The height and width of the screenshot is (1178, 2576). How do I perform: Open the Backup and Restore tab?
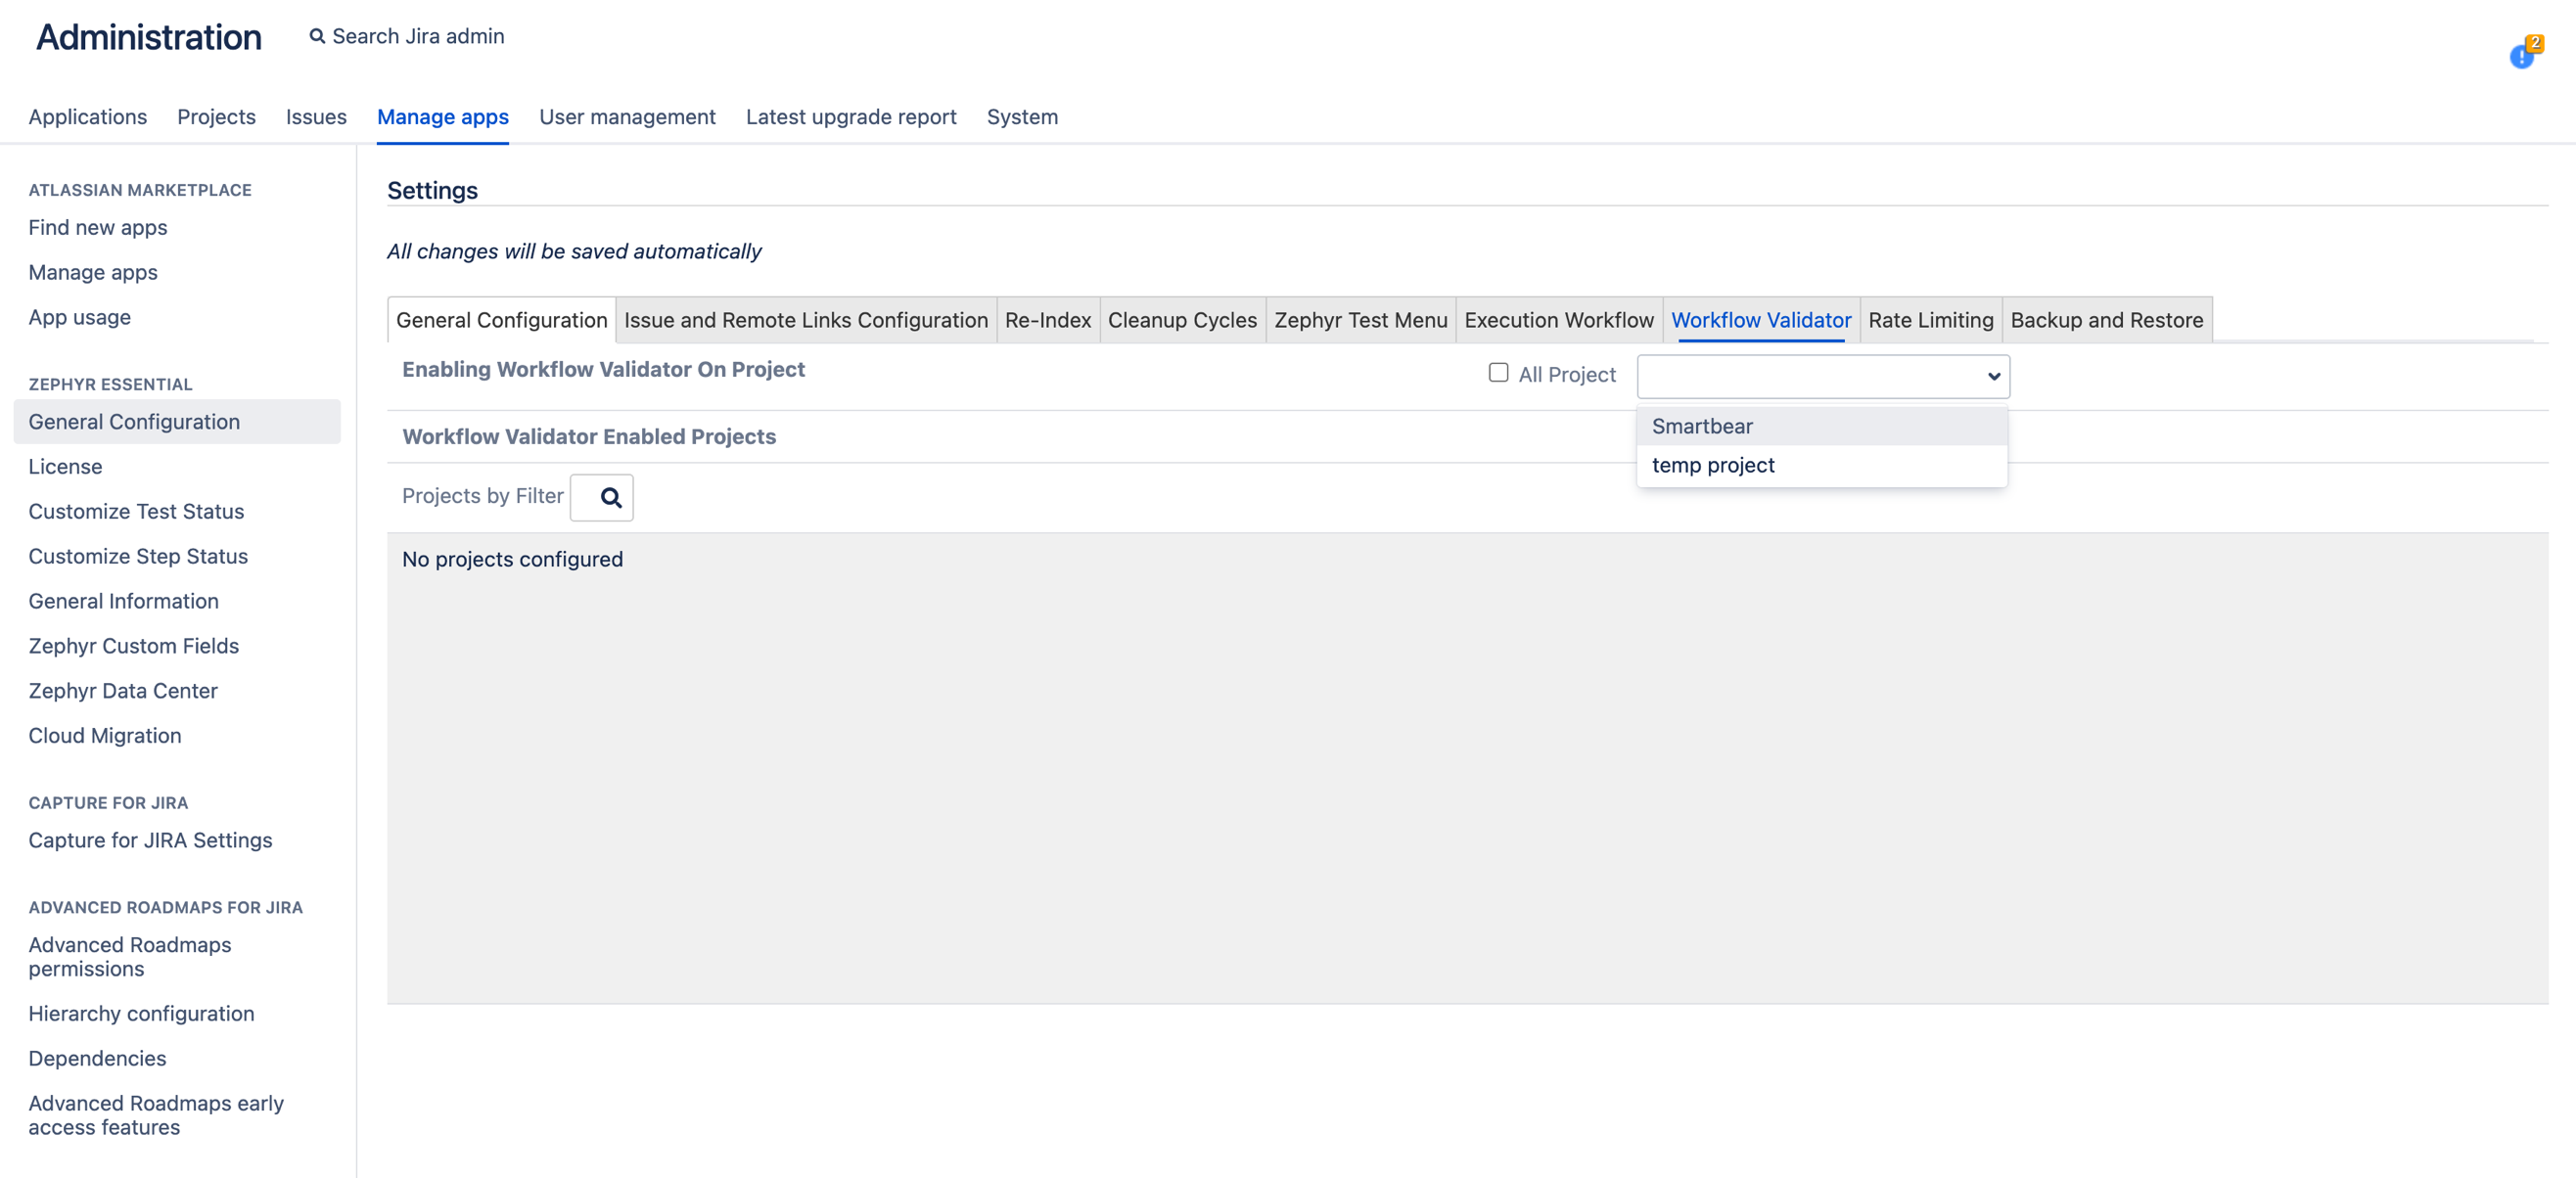point(2107,320)
